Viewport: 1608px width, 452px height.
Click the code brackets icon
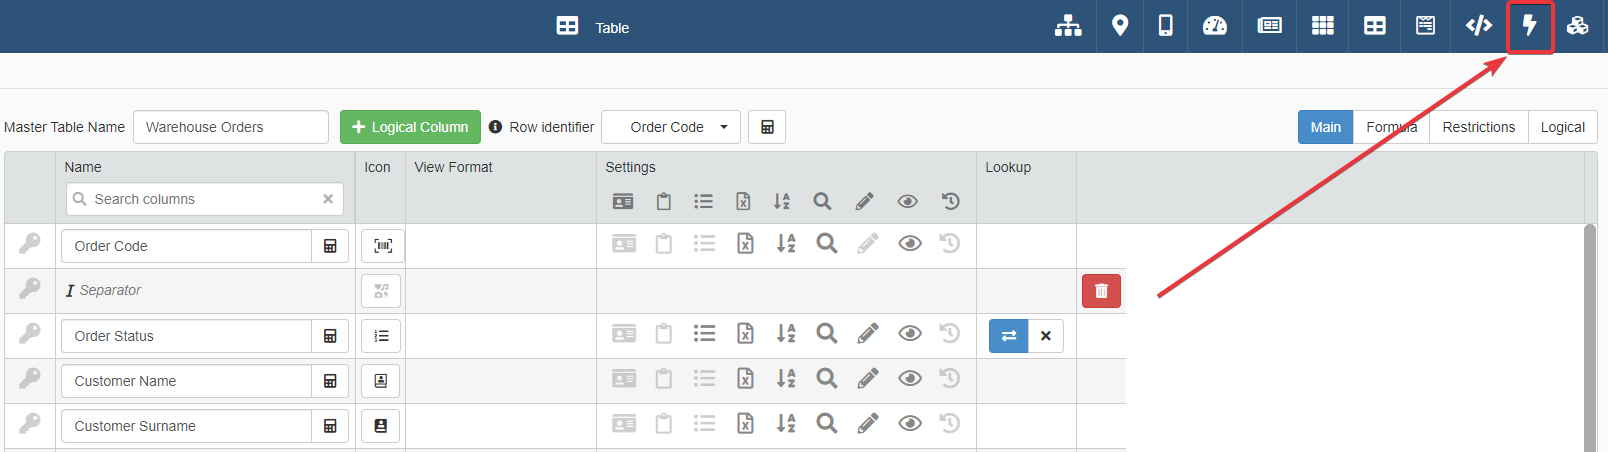point(1478,26)
